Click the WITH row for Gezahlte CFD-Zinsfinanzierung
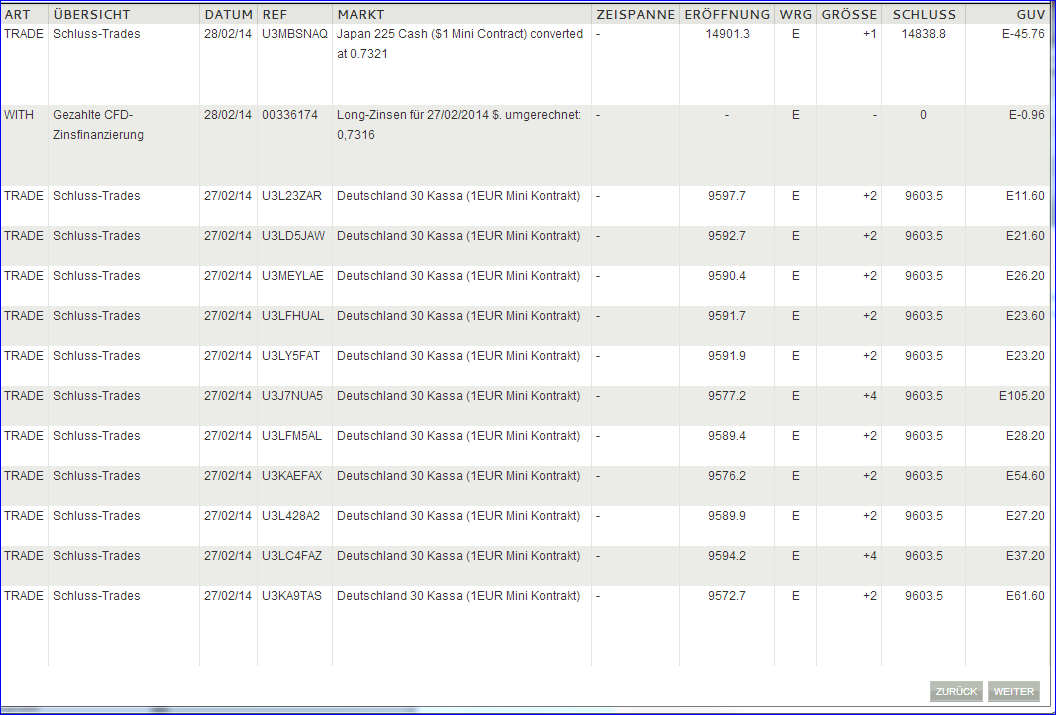Image resolution: width=1056 pixels, height=715 pixels. click(x=400, y=125)
